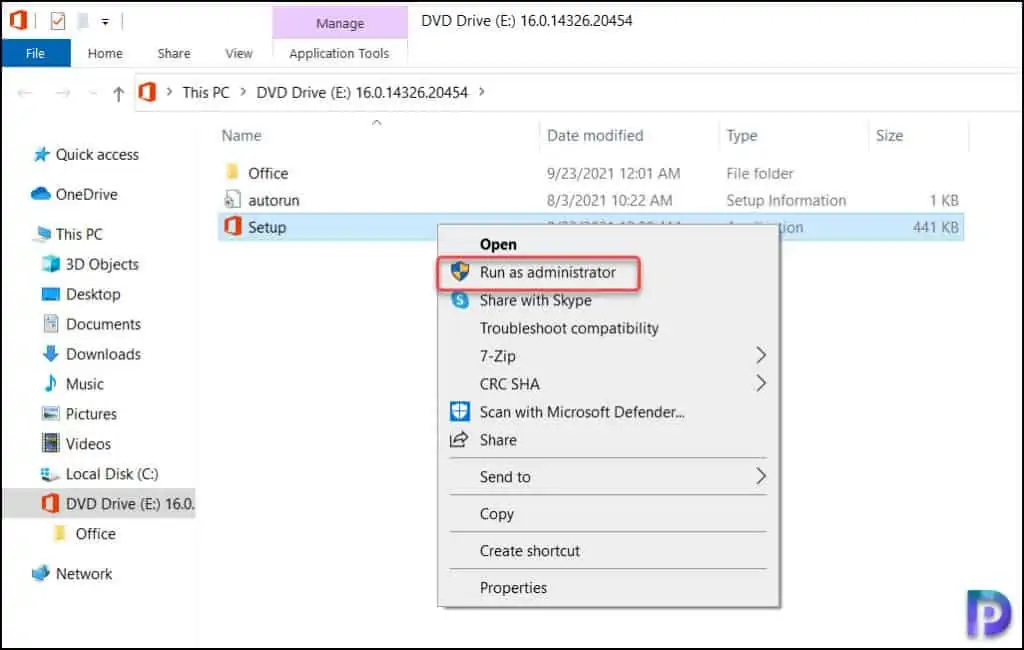This screenshot has height=650, width=1024.
Task: Expand the Send to submenu arrow
Action: [761, 476]
